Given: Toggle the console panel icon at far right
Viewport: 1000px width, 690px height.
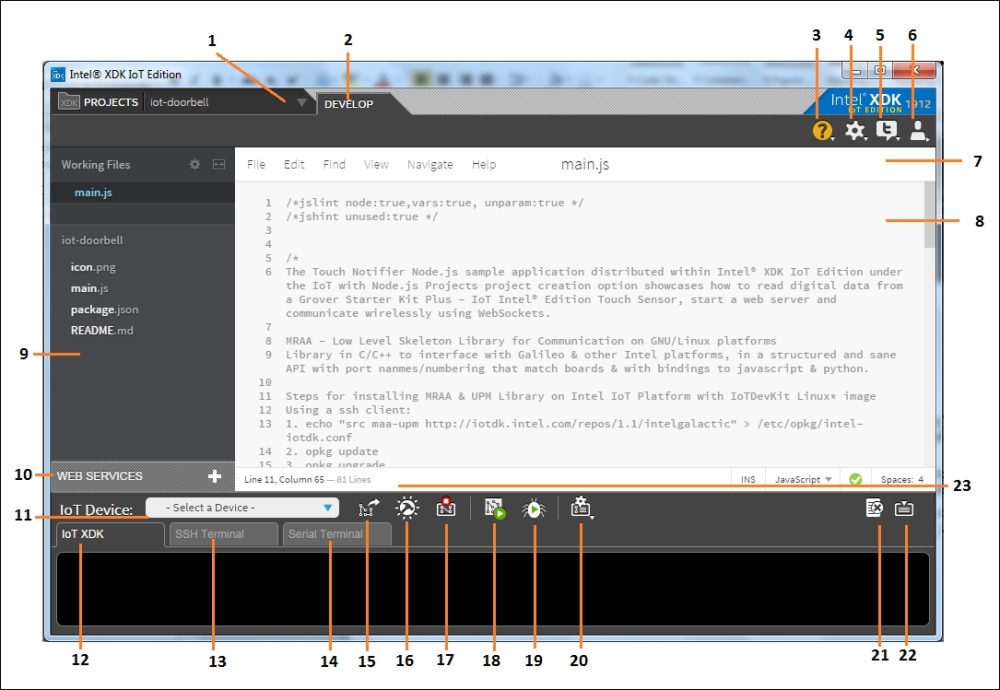Looking at the screenshot, I should click(x=904, y=508).
